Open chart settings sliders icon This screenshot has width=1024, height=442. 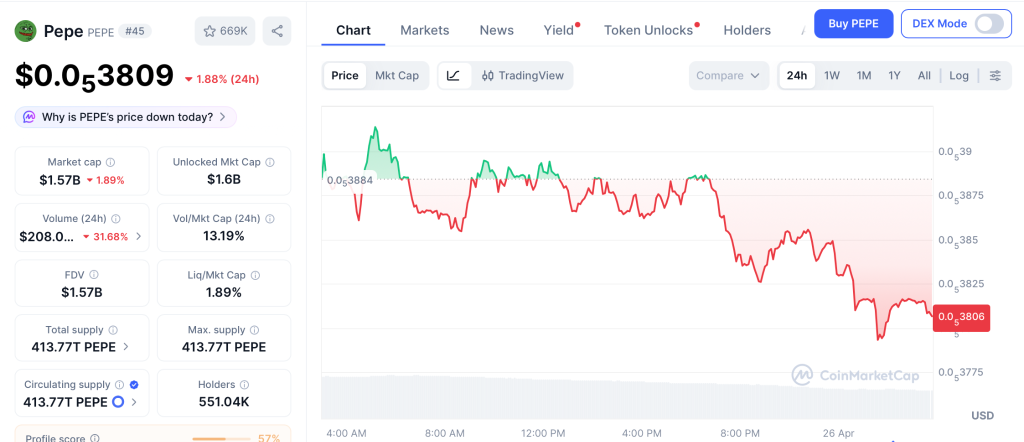pos(995,75)
